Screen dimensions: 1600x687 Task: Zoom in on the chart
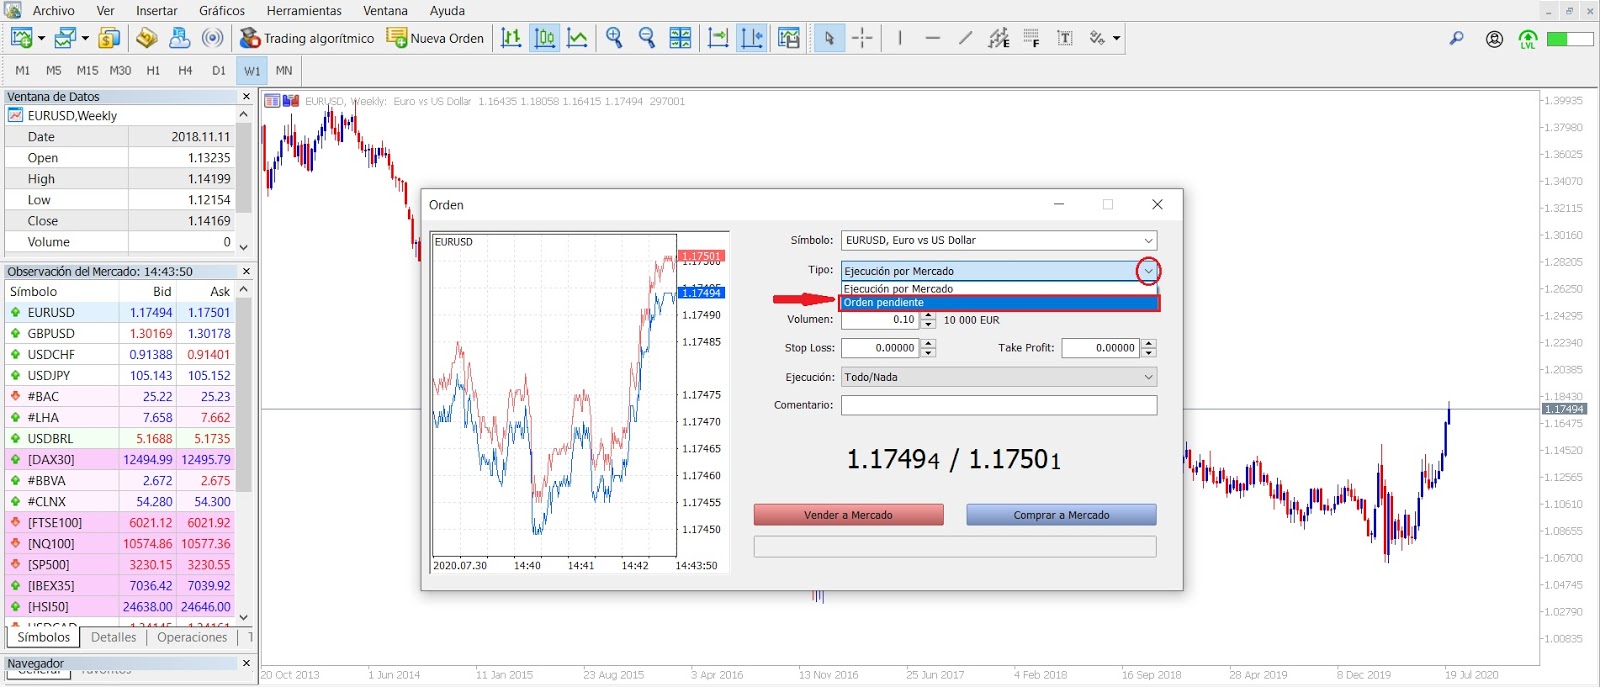click(x=614, y=38)
